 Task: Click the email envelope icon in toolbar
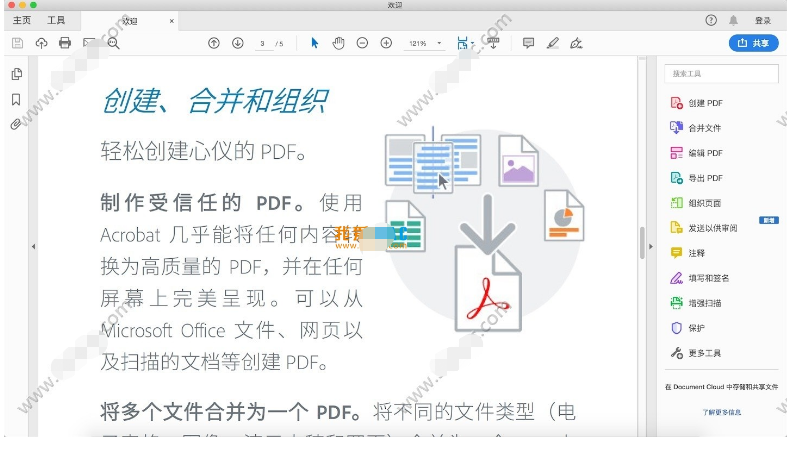click(89, 43)
